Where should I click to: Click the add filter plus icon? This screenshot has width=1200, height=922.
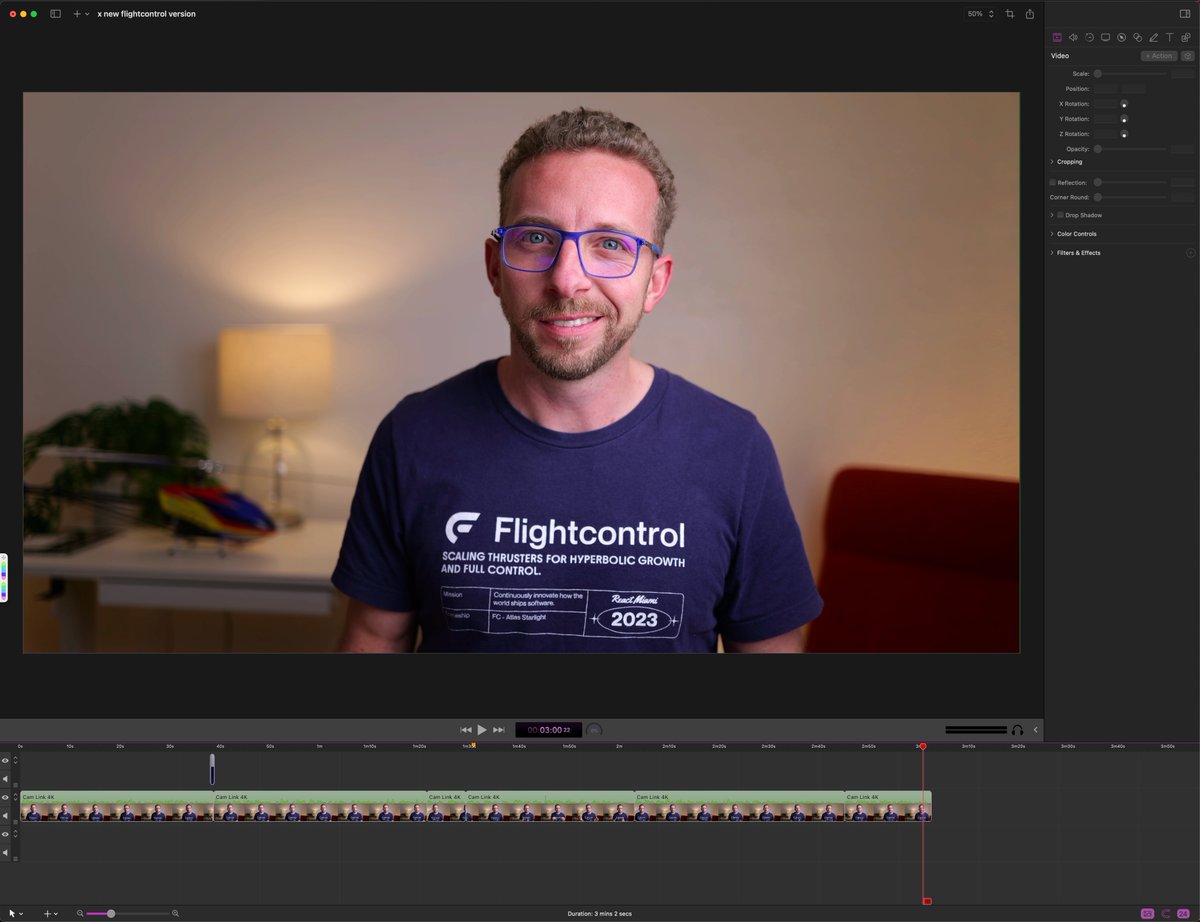[x=1190, y=253]
